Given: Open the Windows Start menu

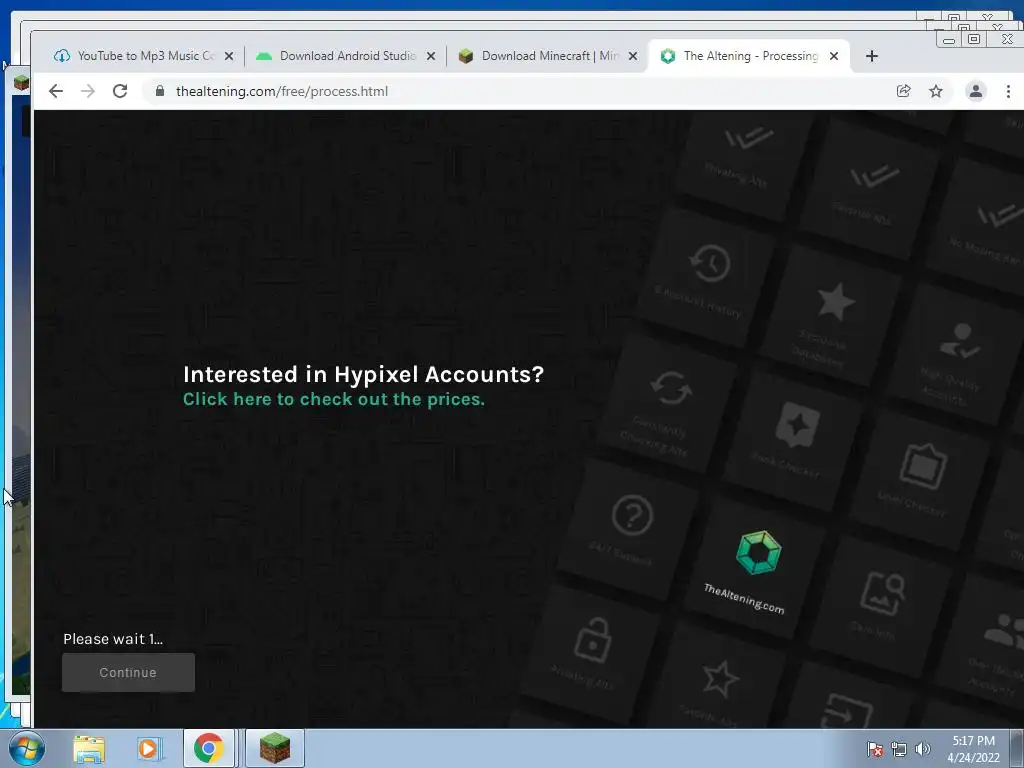Looking at the screenshot, I should (x=26, y=748).
